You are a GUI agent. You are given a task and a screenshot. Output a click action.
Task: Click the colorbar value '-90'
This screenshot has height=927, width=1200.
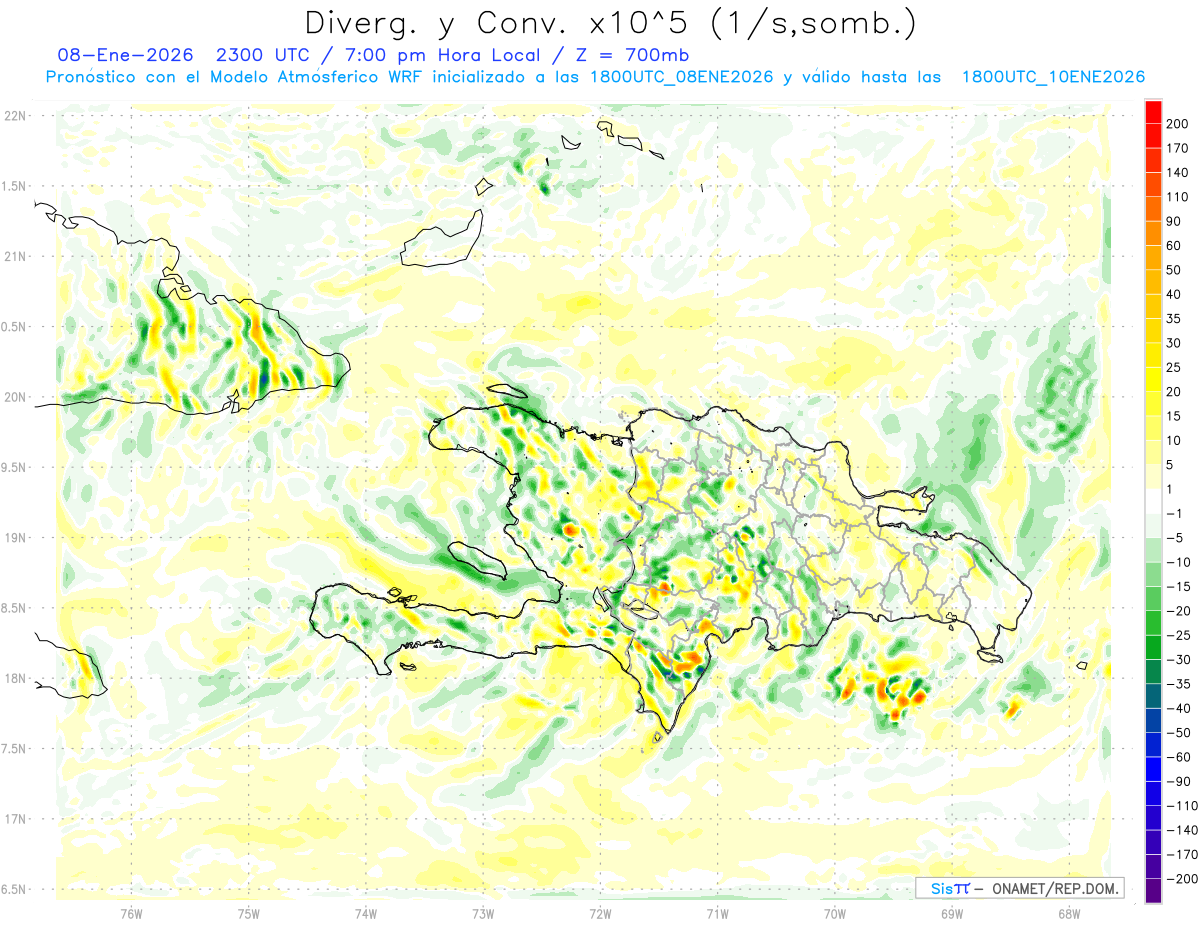pyautogui.click(x=1179, y=781)
